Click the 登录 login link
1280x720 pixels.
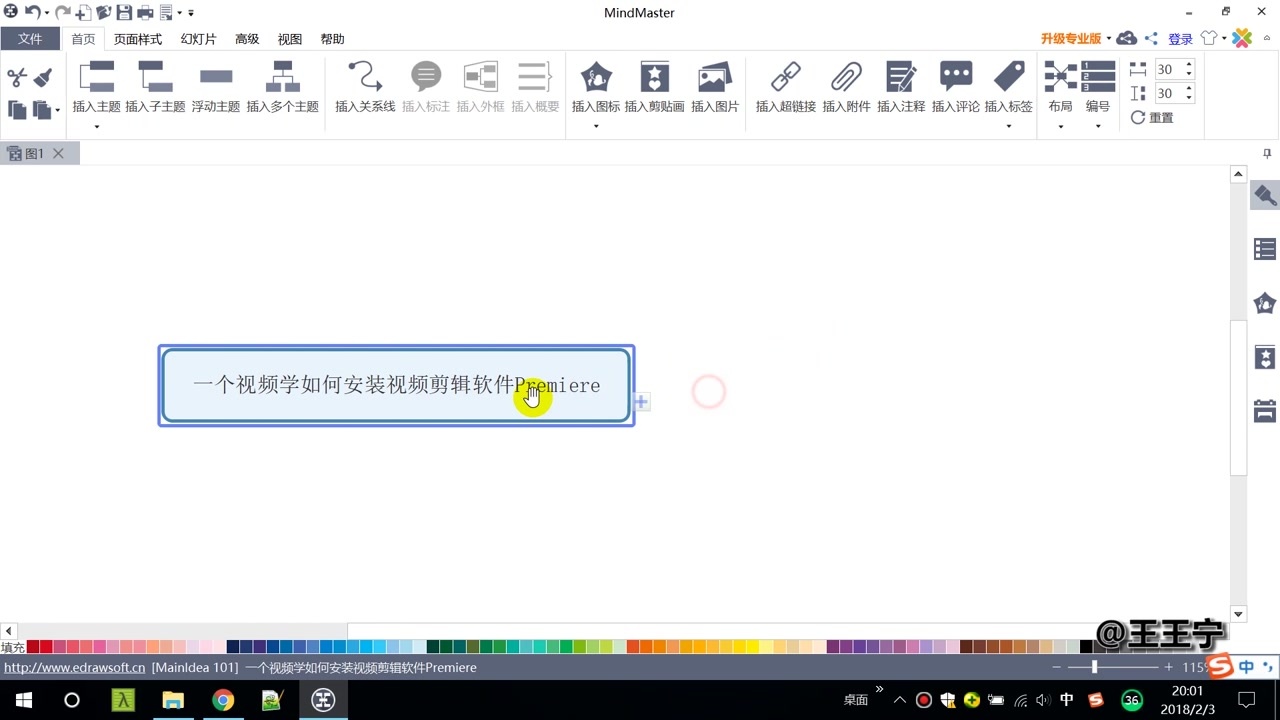[x=1180, y=39]
